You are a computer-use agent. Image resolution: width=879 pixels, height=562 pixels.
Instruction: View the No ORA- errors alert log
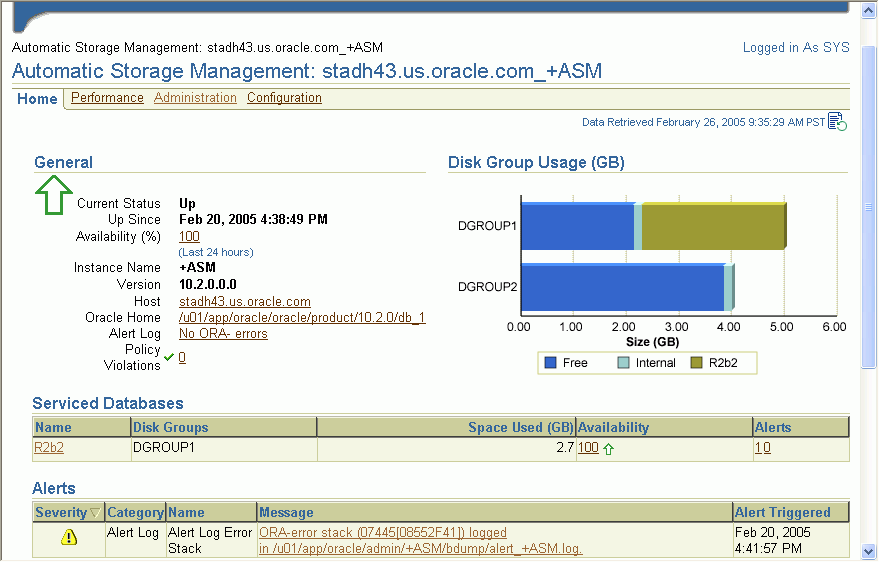(x=223, y=333)
